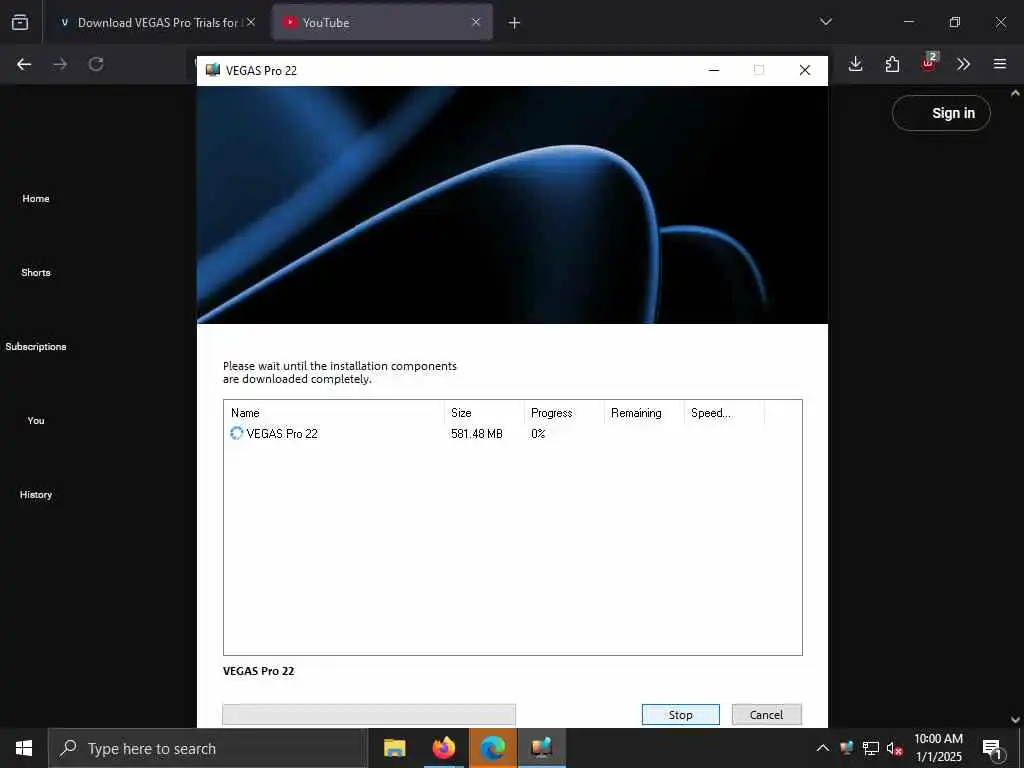Open YouTube Shorts in sidebar
Viewport: 1024px width, 768px height.
coord(36,272)
